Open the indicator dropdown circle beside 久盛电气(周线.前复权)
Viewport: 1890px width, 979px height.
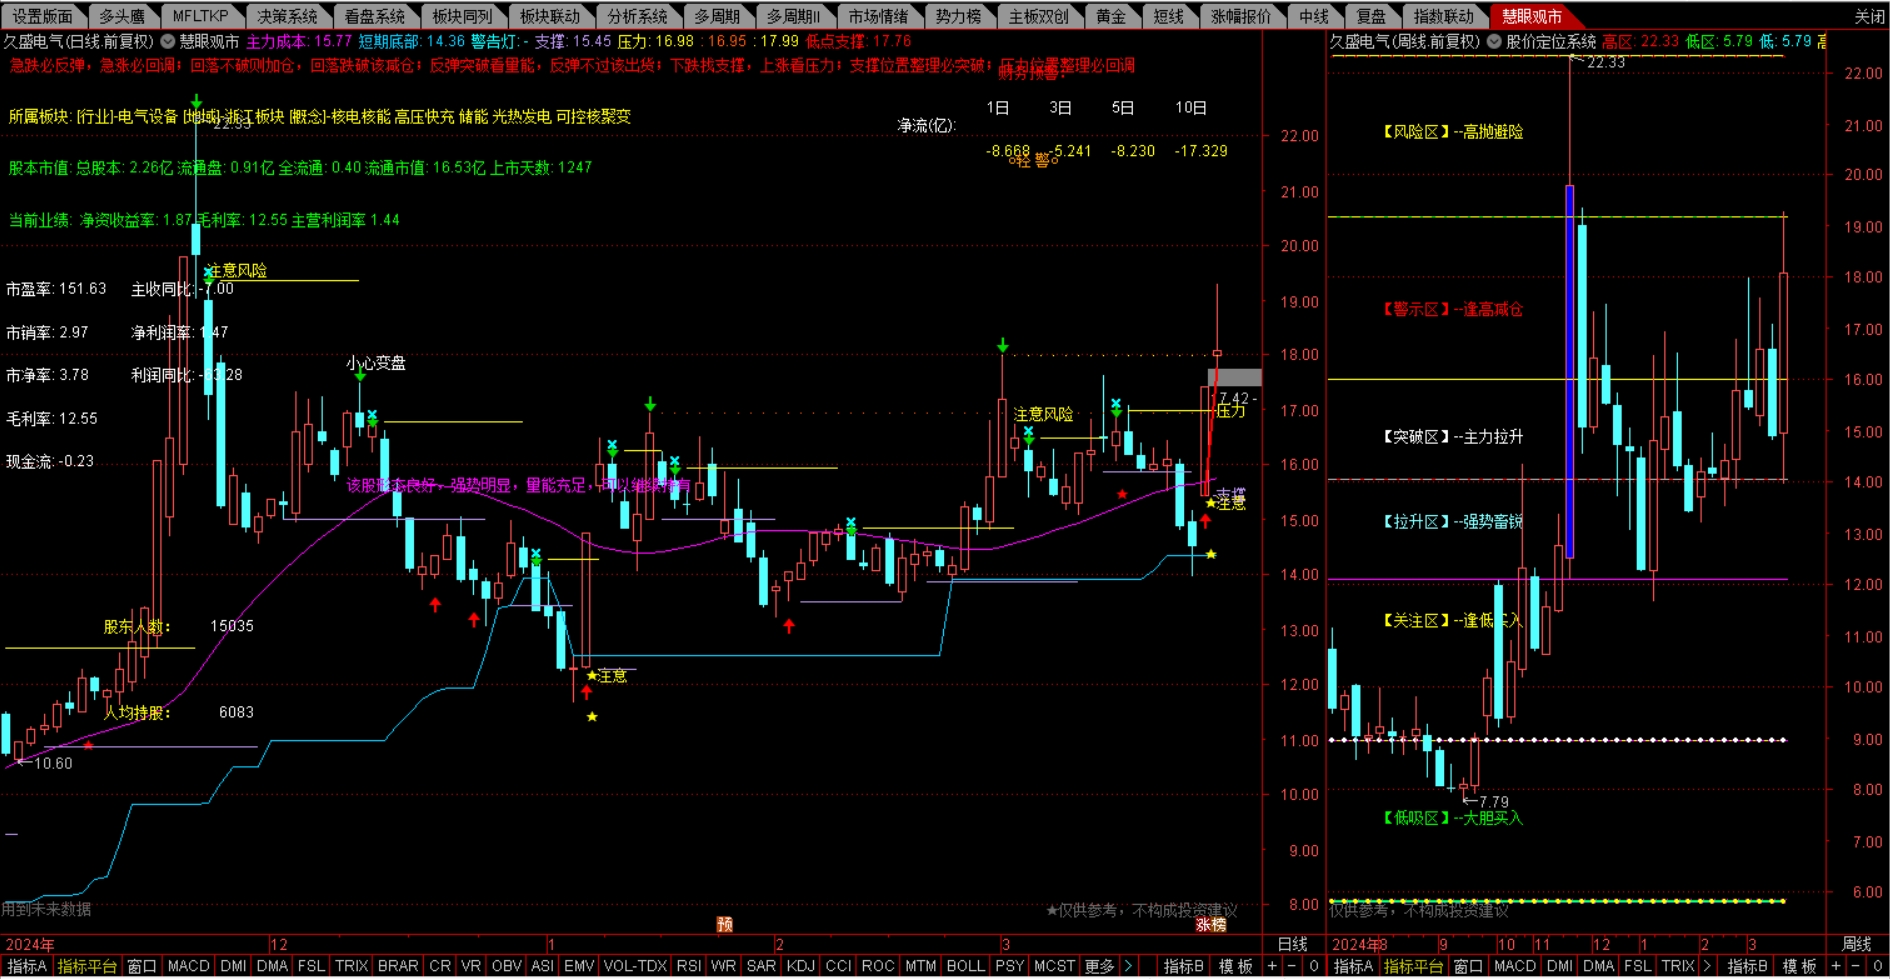1494,42
